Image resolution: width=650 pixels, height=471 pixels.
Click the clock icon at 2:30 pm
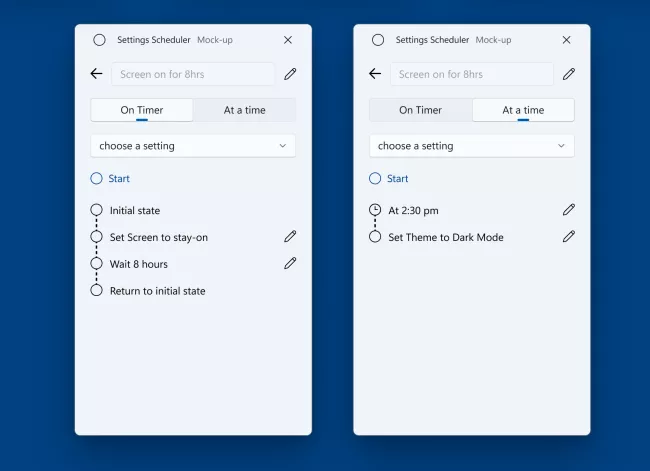pos(375,210)
